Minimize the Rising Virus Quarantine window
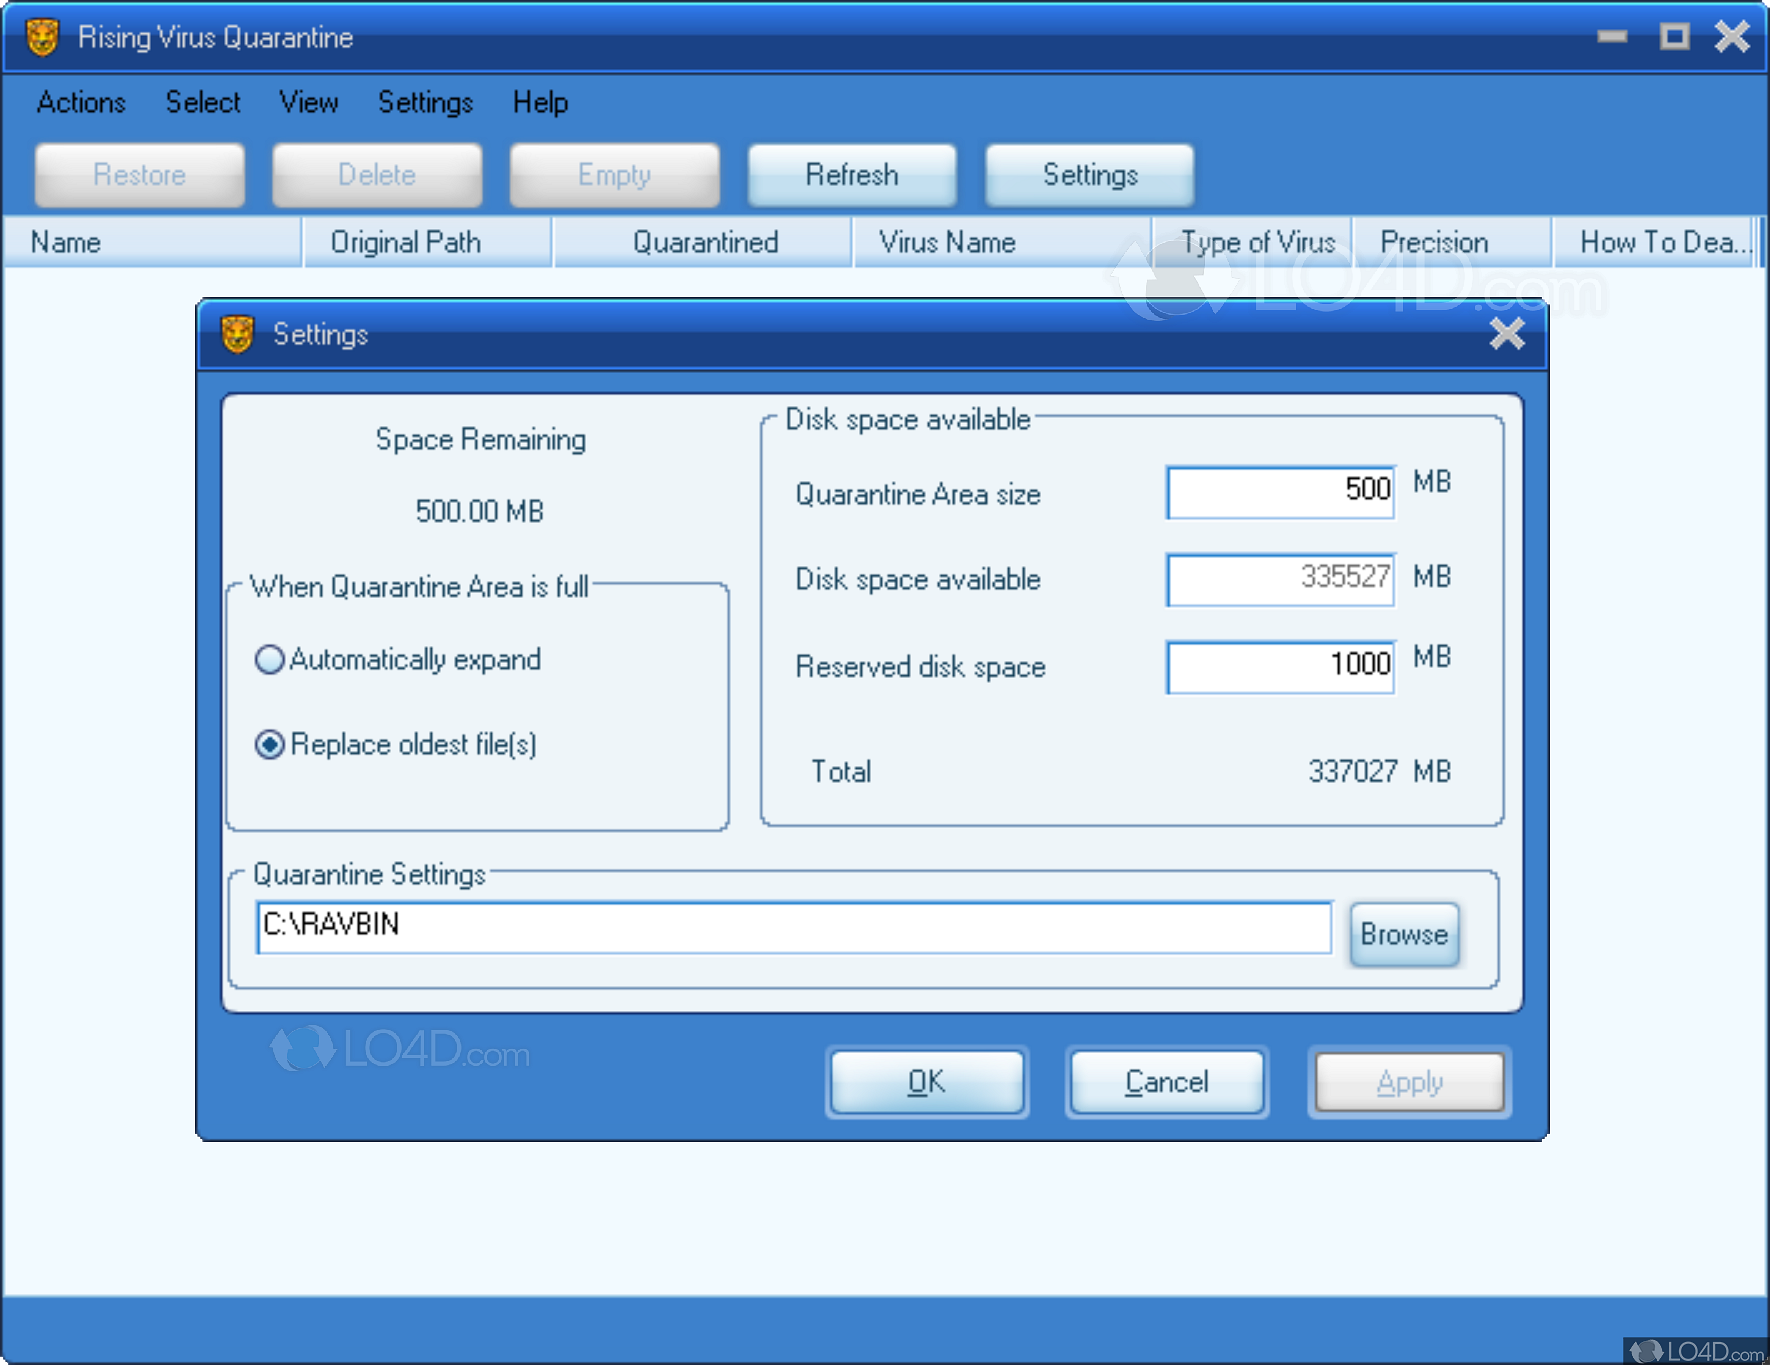1770x1365 pixels. point(1612,37)
